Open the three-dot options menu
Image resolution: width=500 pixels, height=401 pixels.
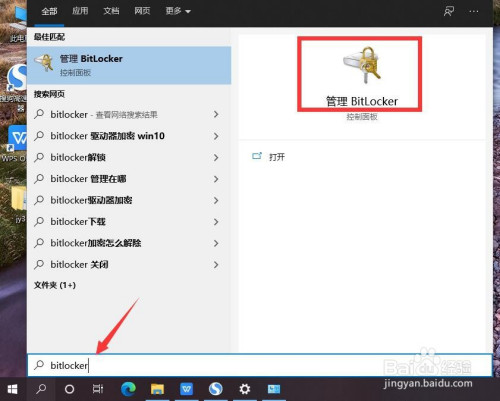[x=474, y=11]
